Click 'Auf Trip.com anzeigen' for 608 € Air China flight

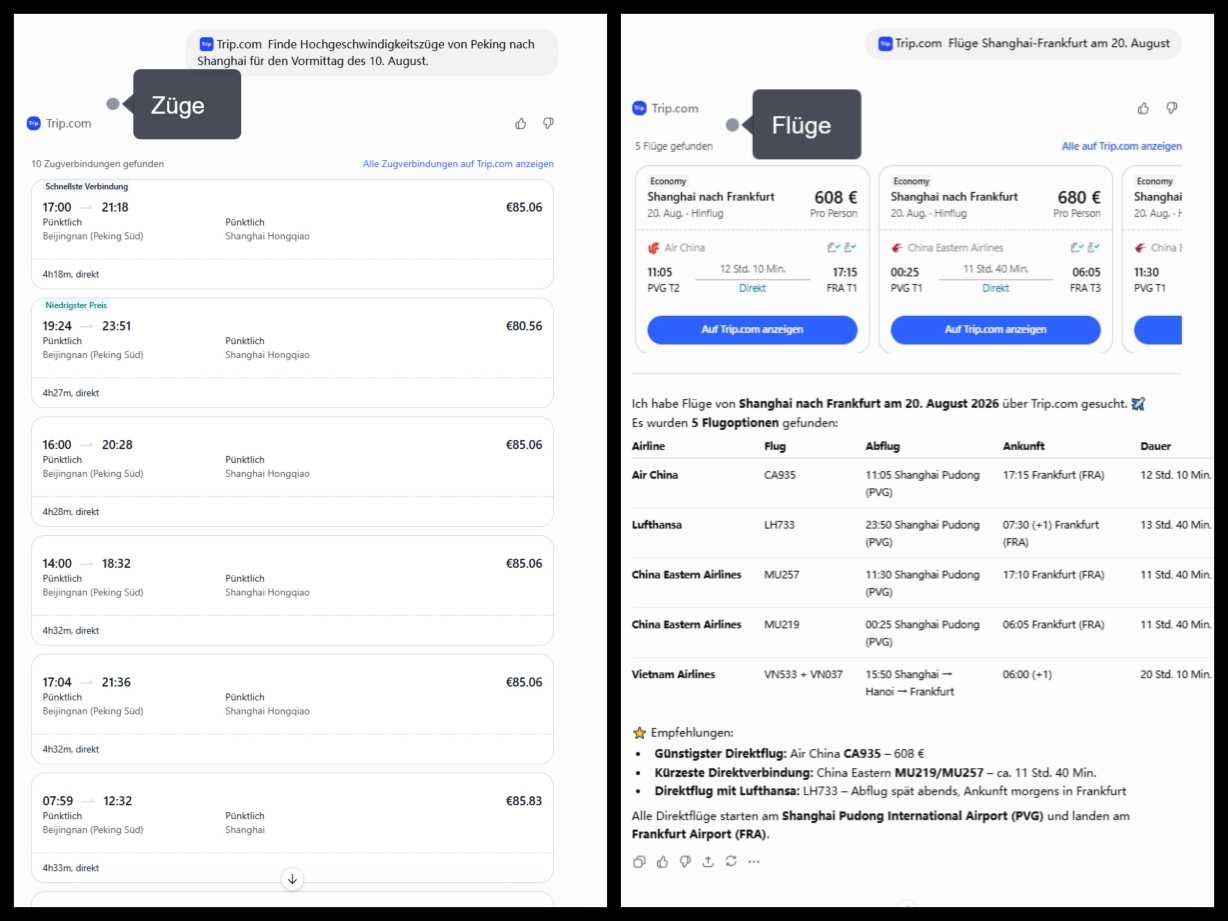[x=752, y=330]
